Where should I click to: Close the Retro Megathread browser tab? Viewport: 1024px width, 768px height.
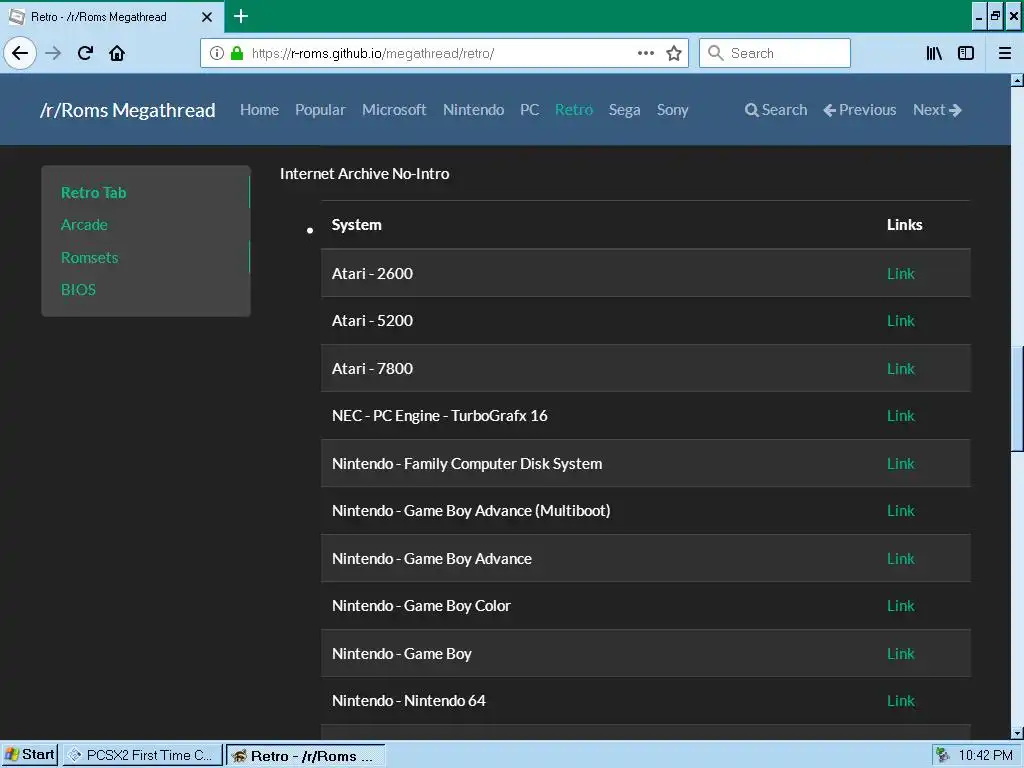[206, 17]
